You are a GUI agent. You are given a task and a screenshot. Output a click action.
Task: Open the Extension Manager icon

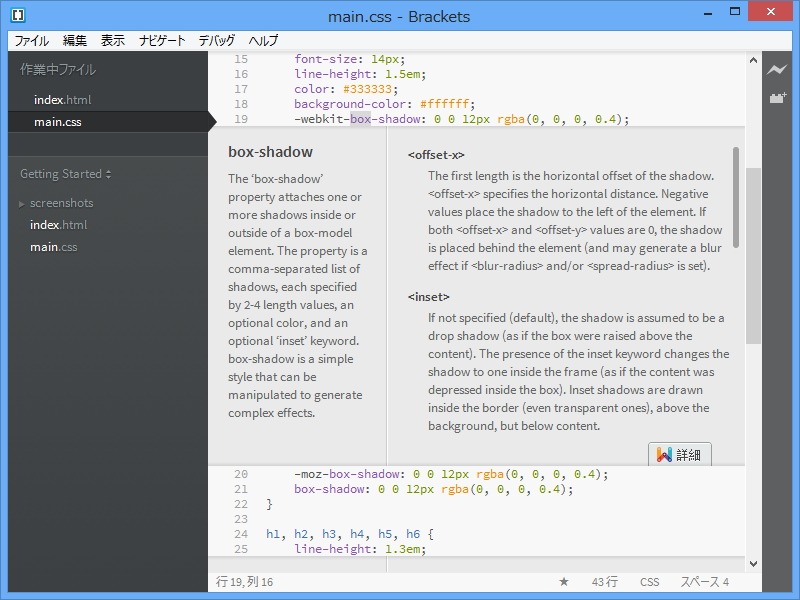pyautogui.click(x=777, y=98)
